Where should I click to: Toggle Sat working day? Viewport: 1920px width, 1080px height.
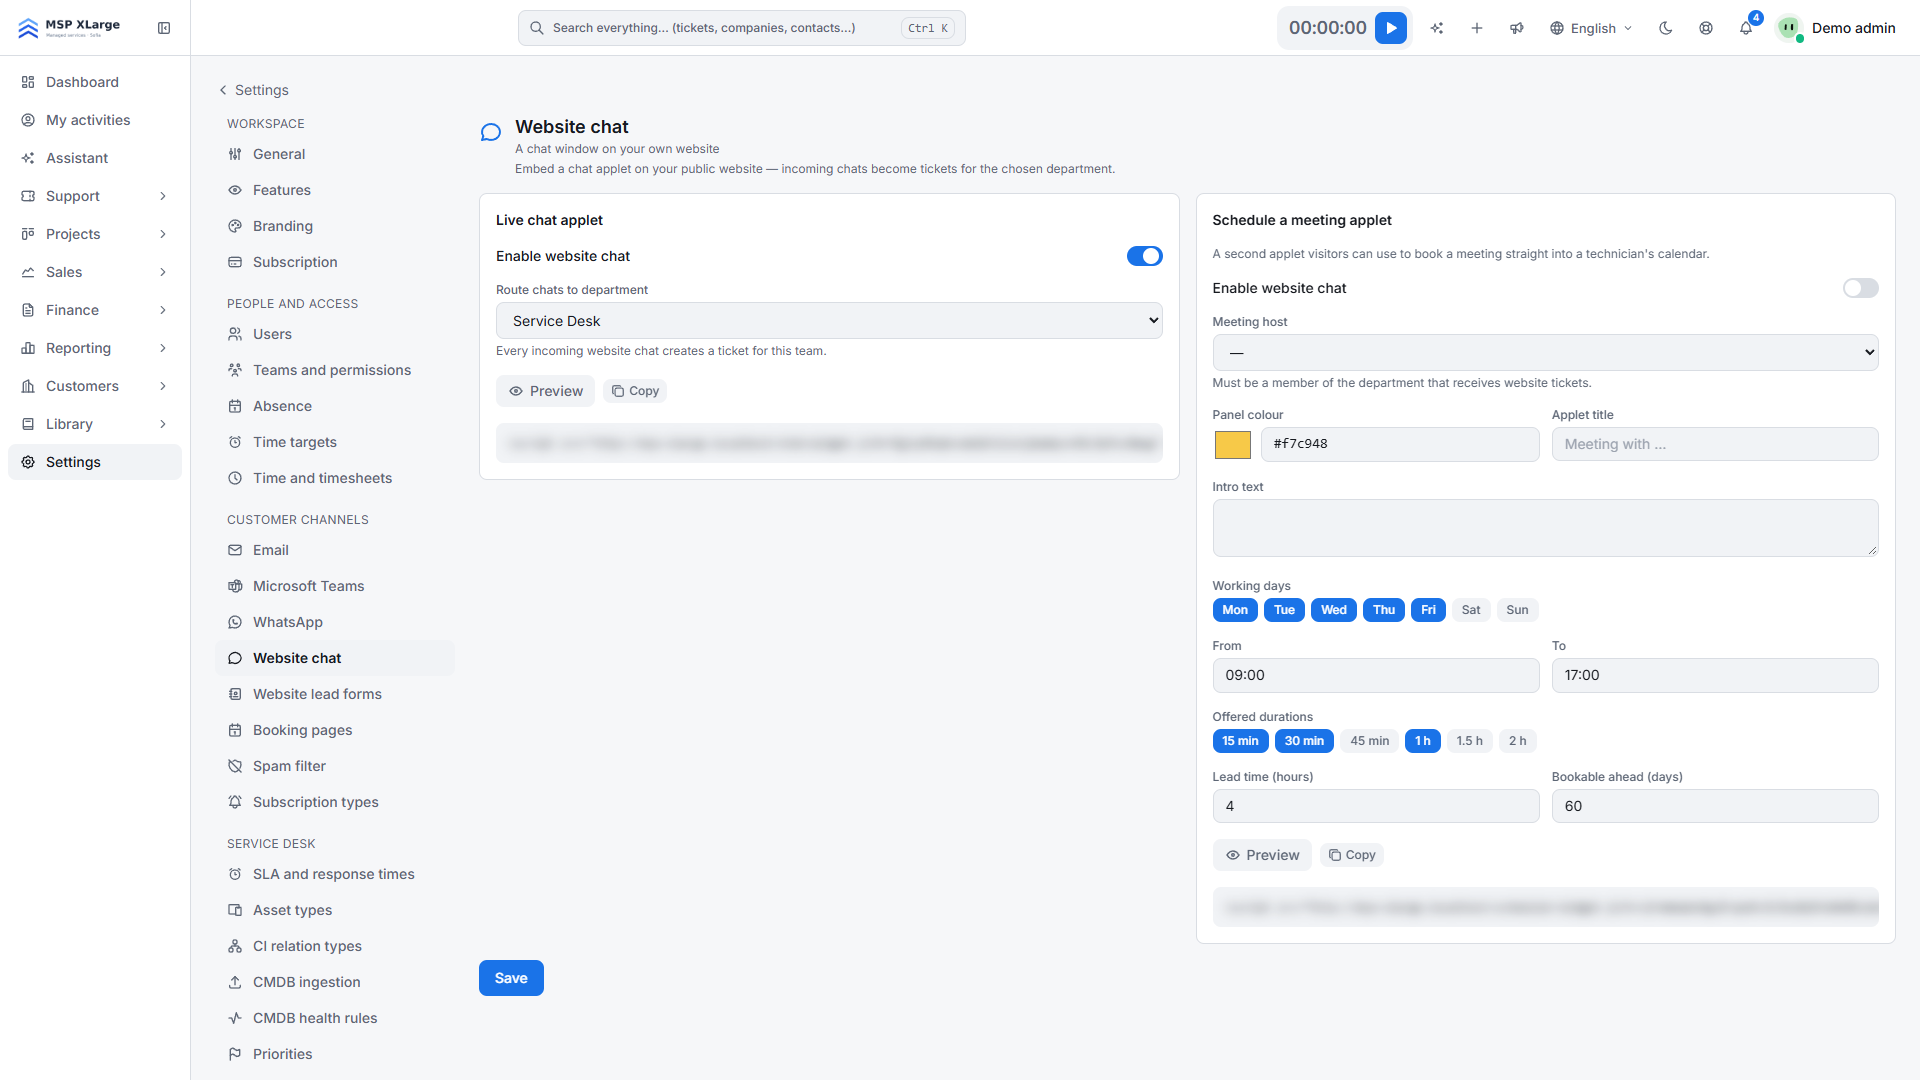pos(1471,610)
